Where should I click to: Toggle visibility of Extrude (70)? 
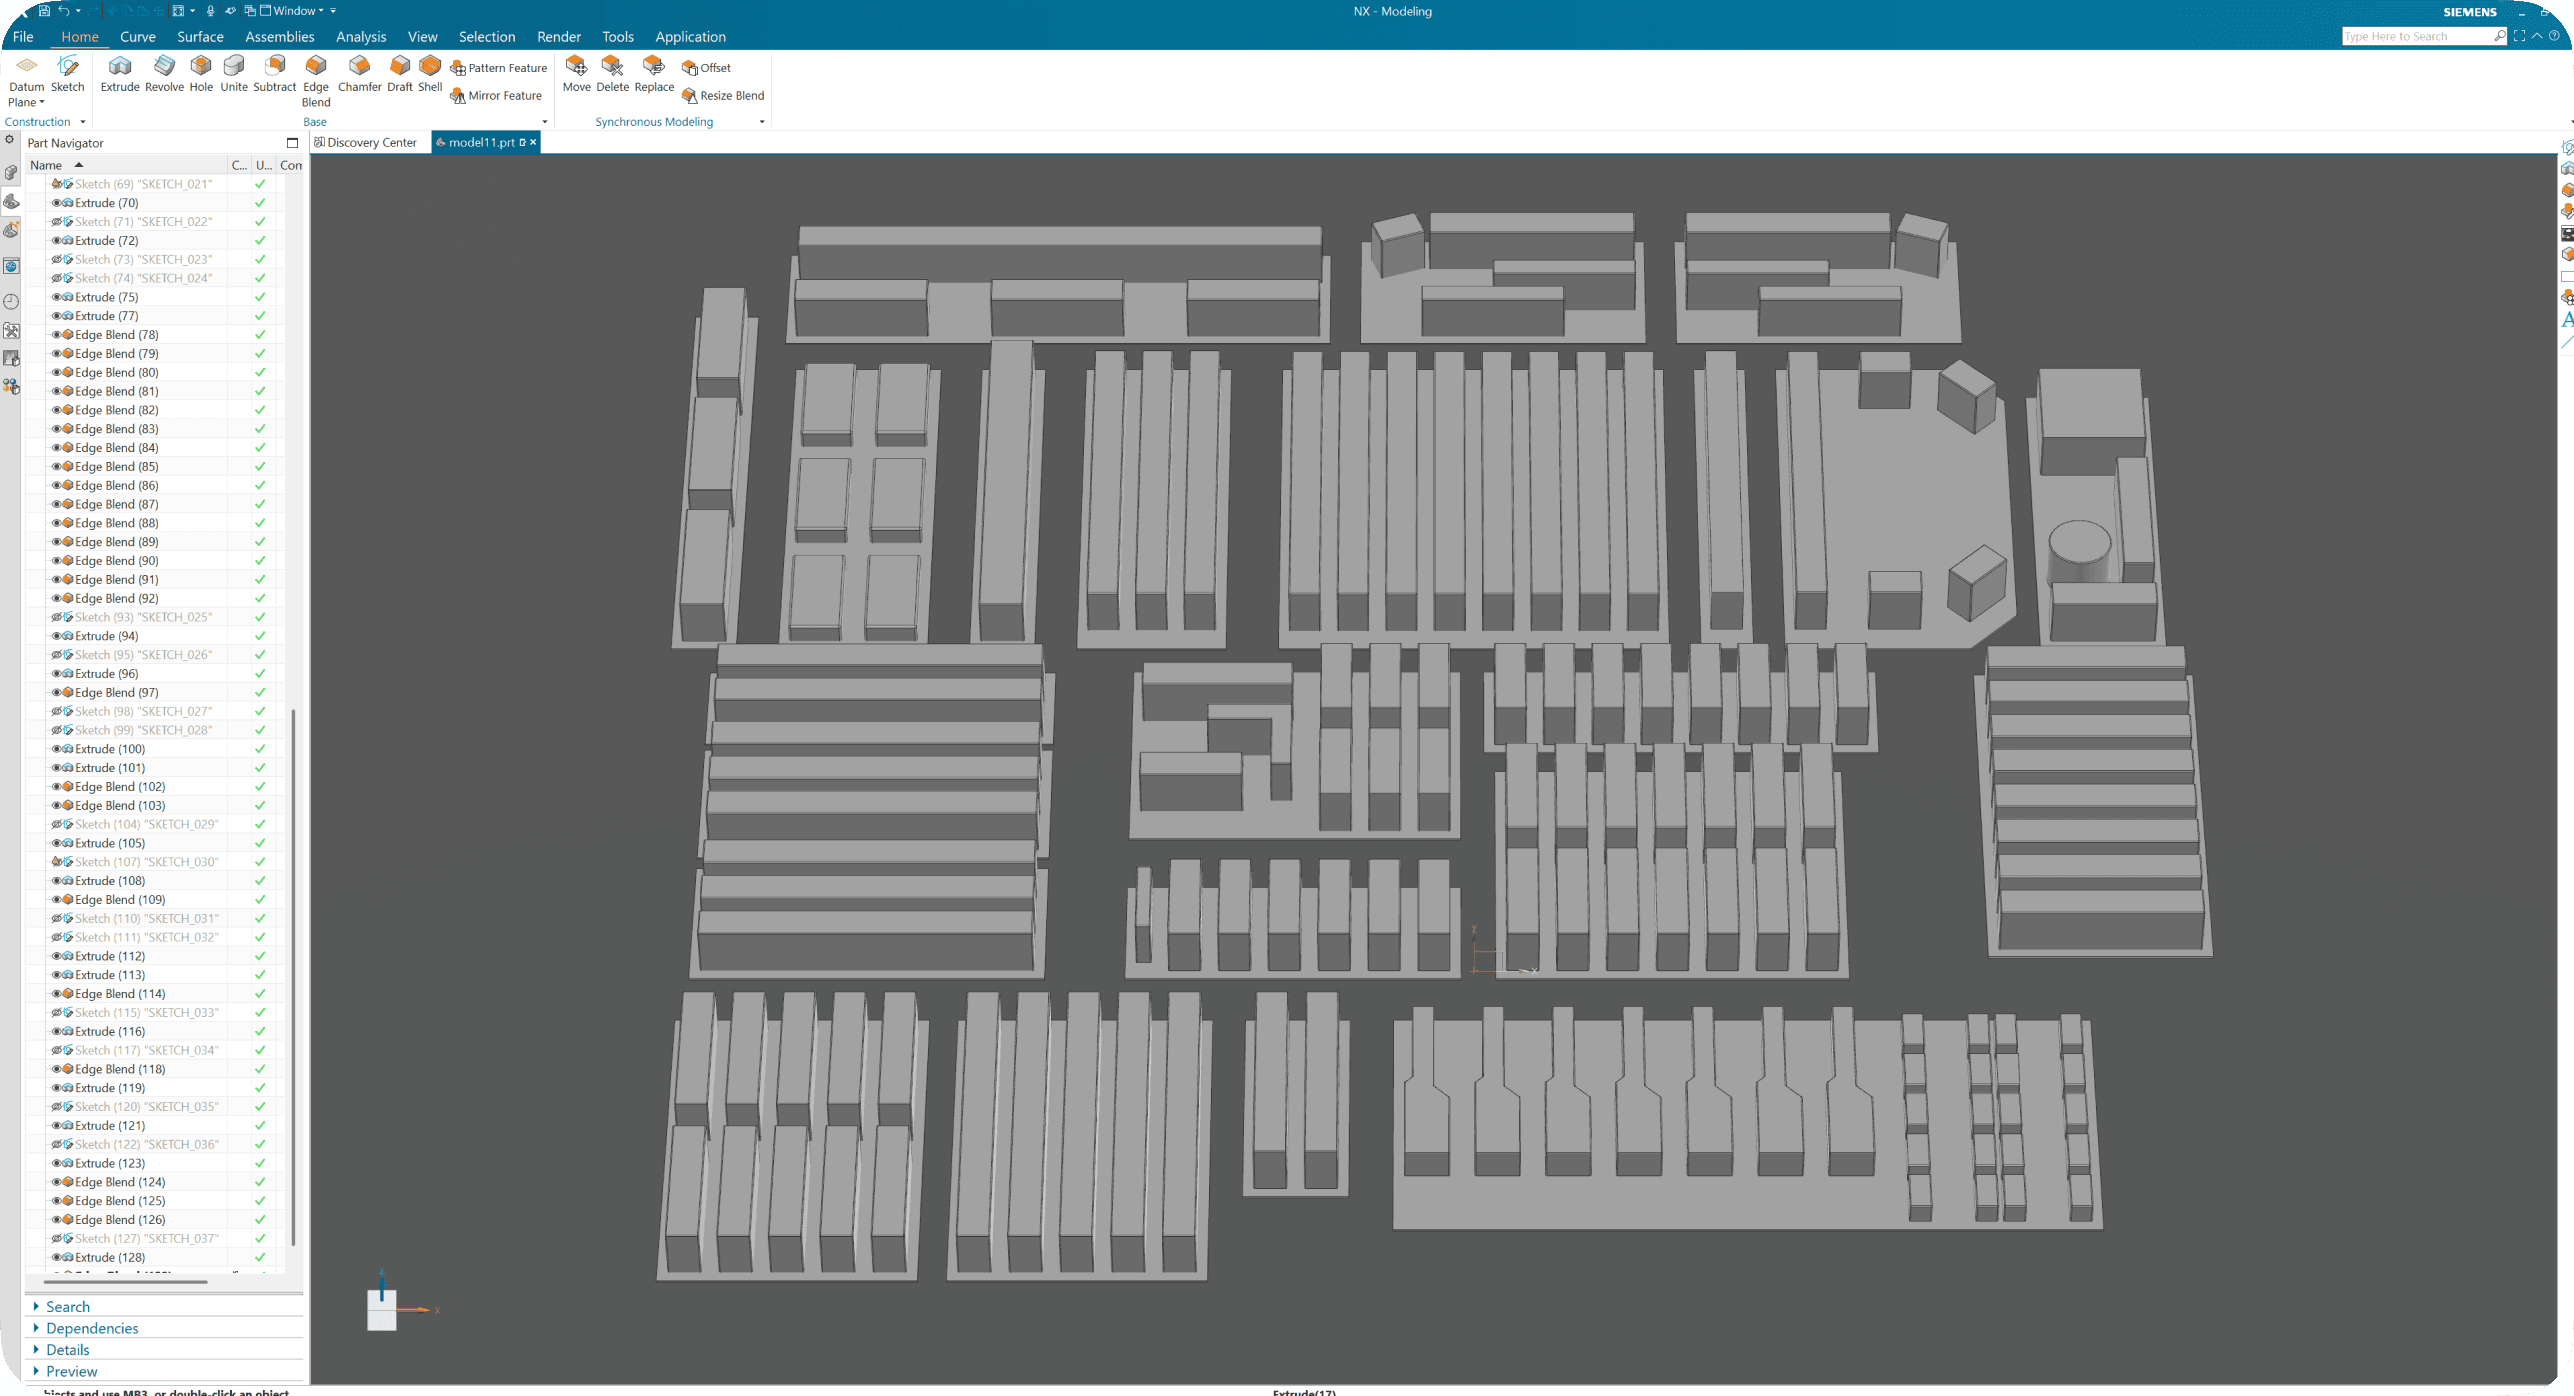57,203
